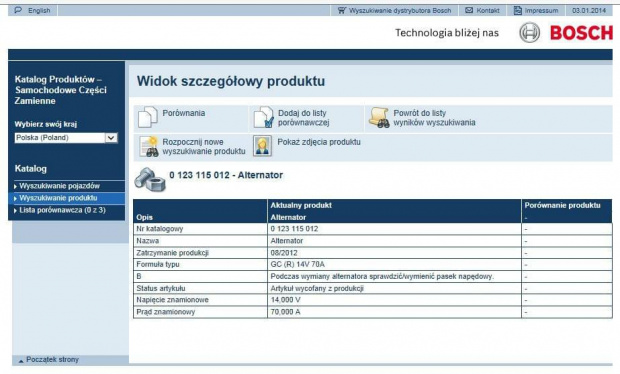Screen dimensions: 620x374
Task: Click the Zatrzymanie produkcji row label
Action: tap(172, 253)
